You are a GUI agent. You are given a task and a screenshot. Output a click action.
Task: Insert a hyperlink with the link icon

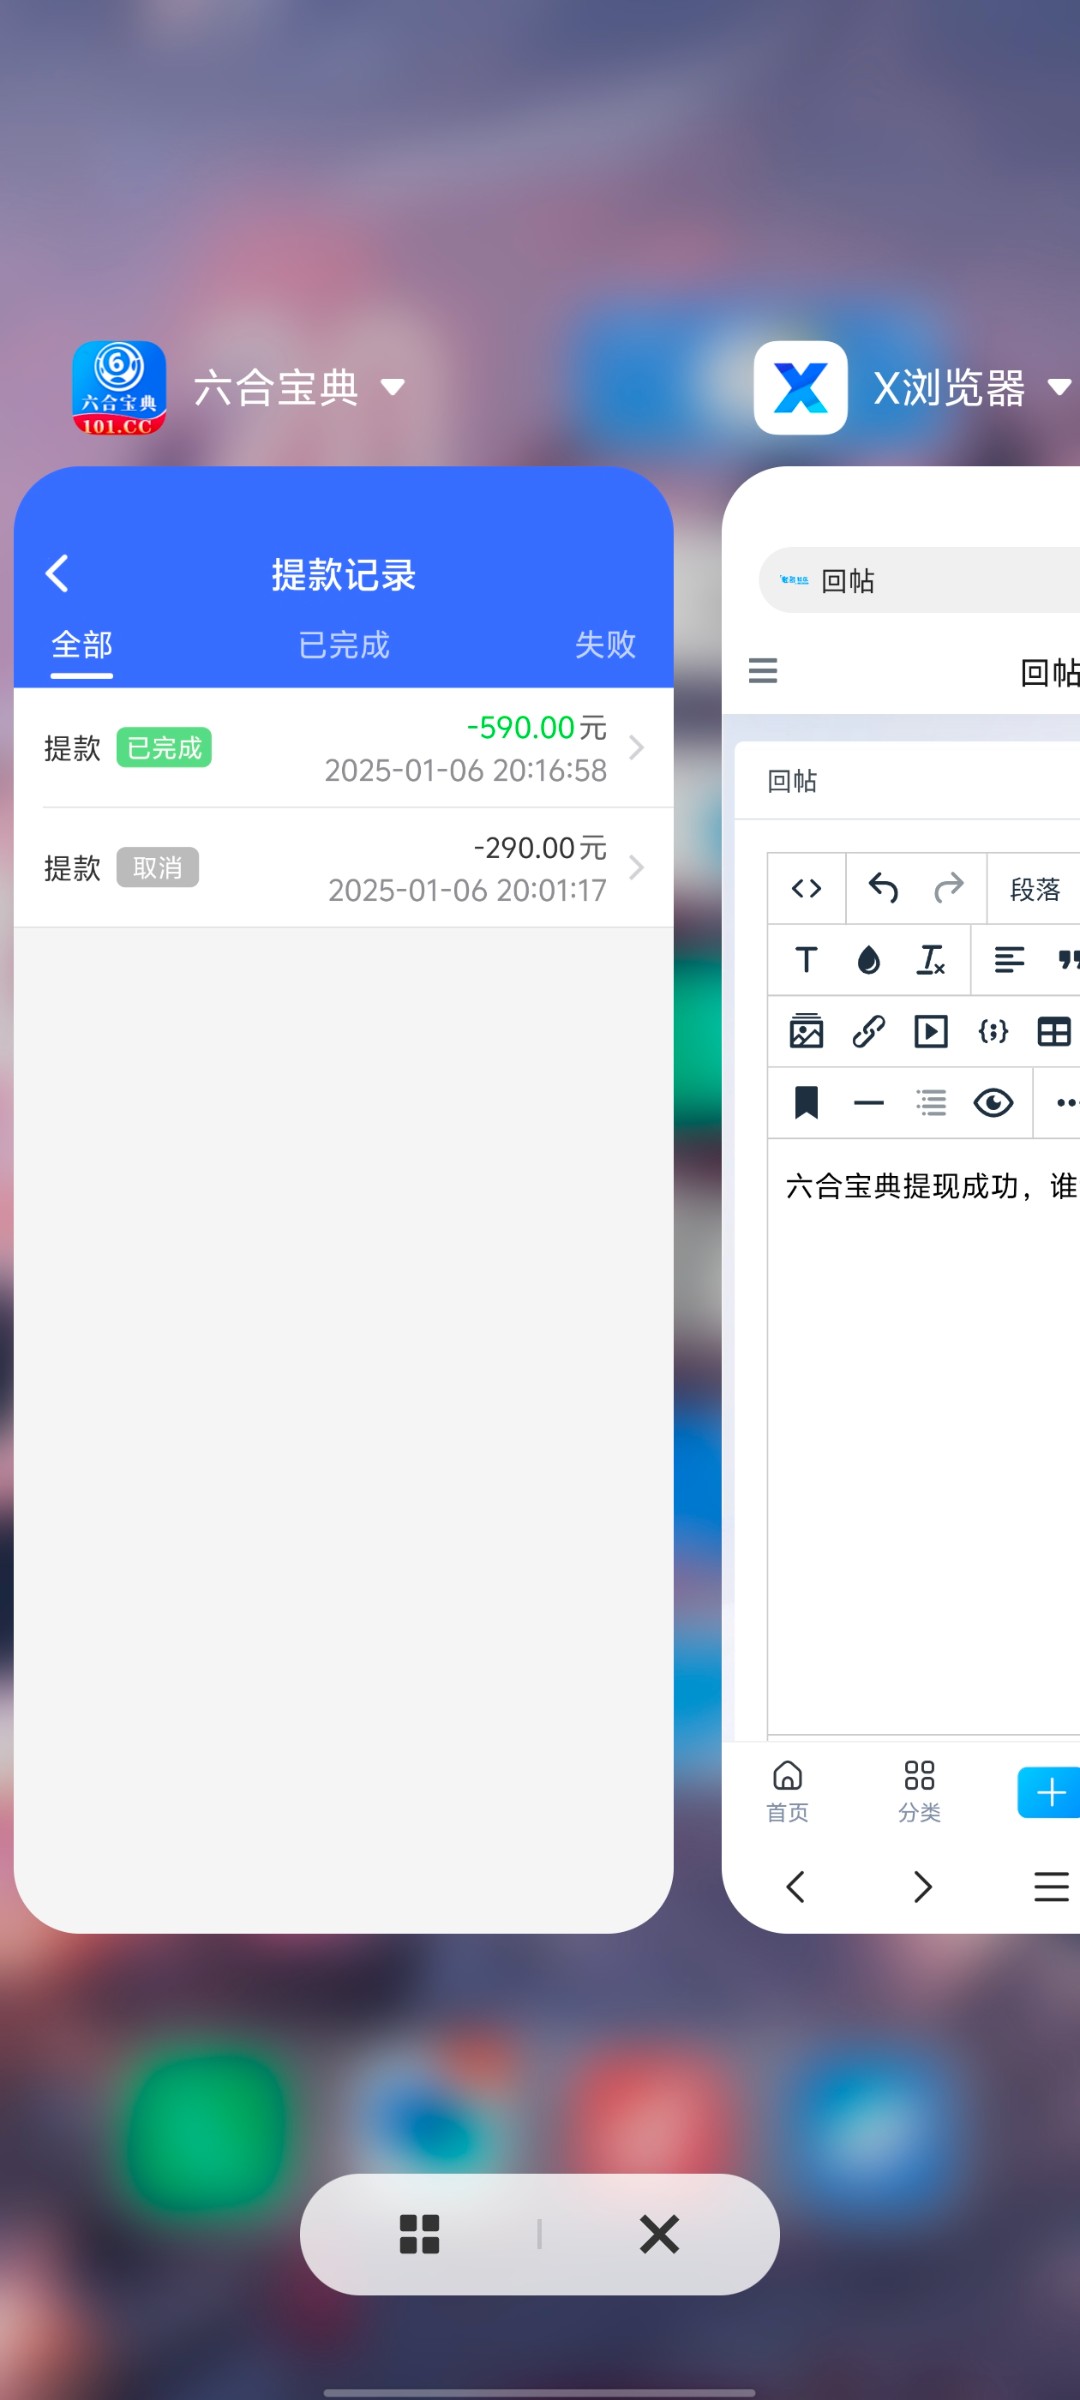pyautogui.click(x=868, y=1031)
